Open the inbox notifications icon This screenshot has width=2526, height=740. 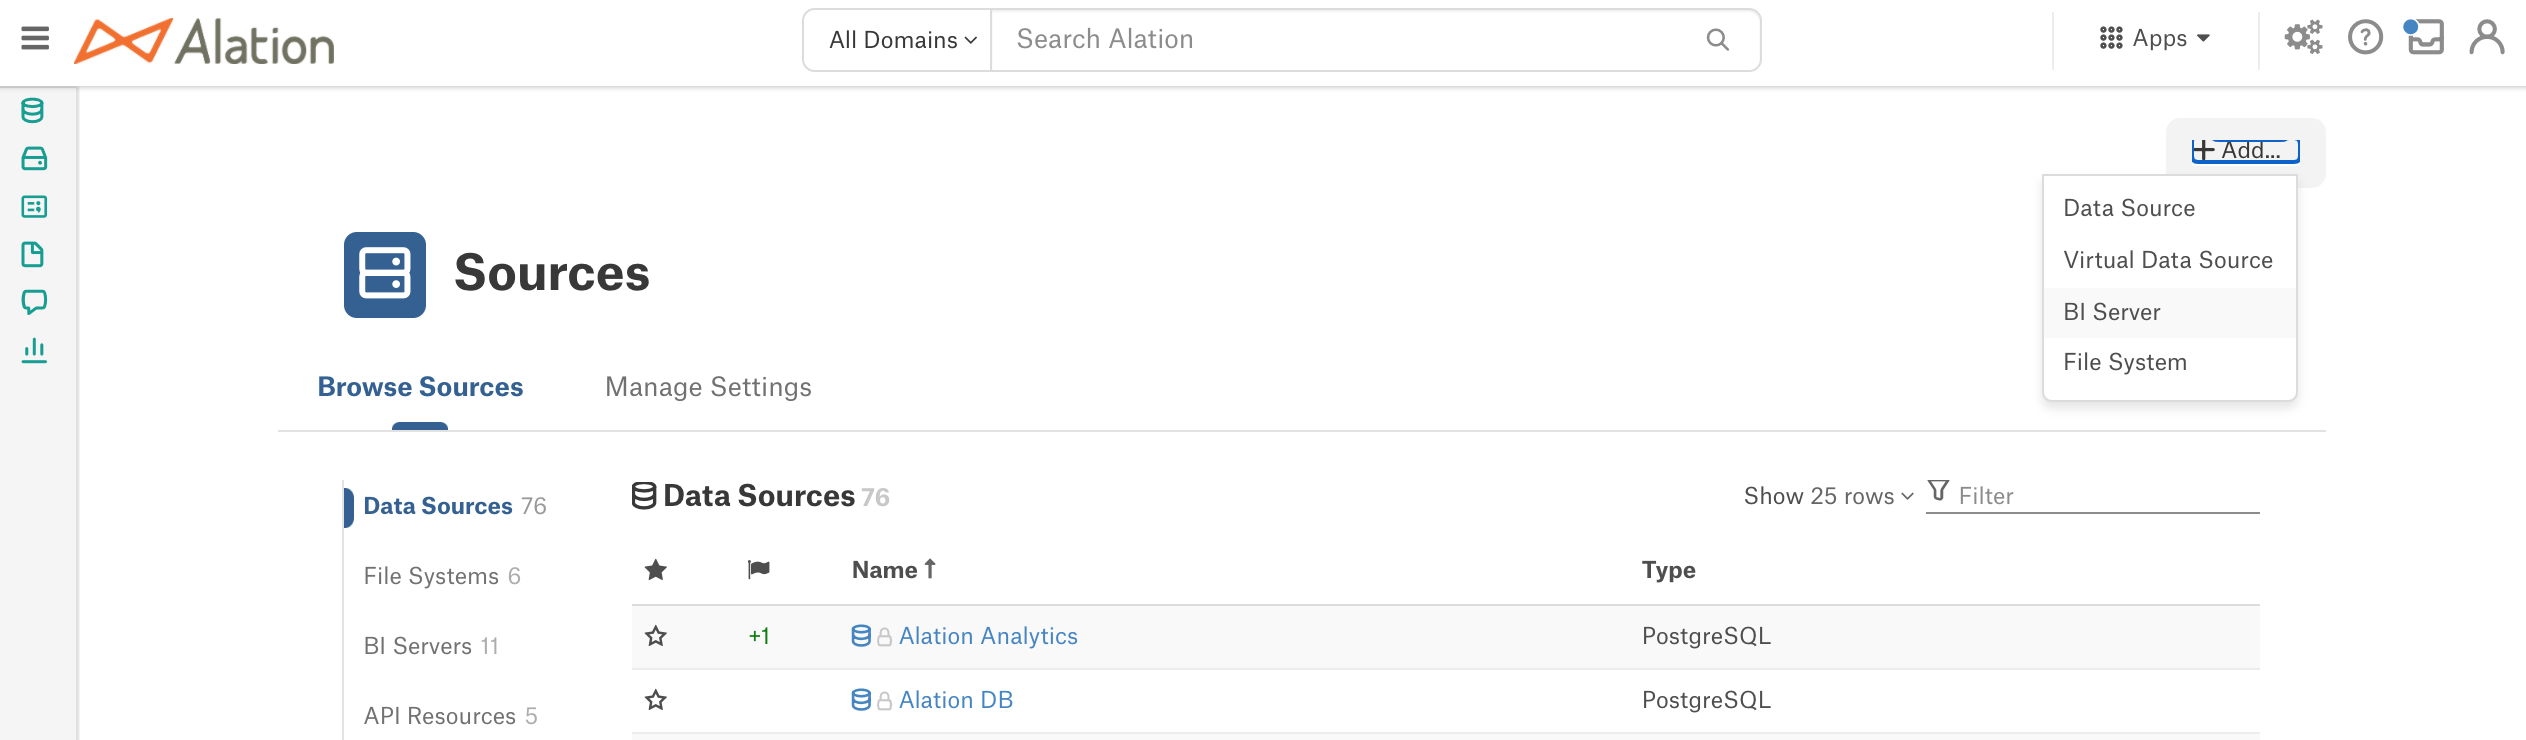[2424, 38]
